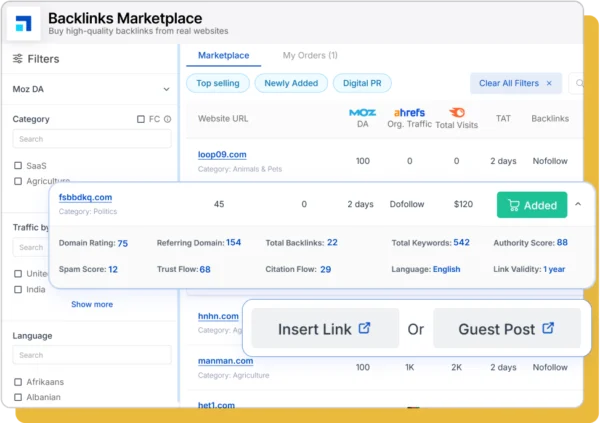The width and height of the screenshot is (600, 423).
Task: Check the SaaS category checkbox
Action: [18, 166]
